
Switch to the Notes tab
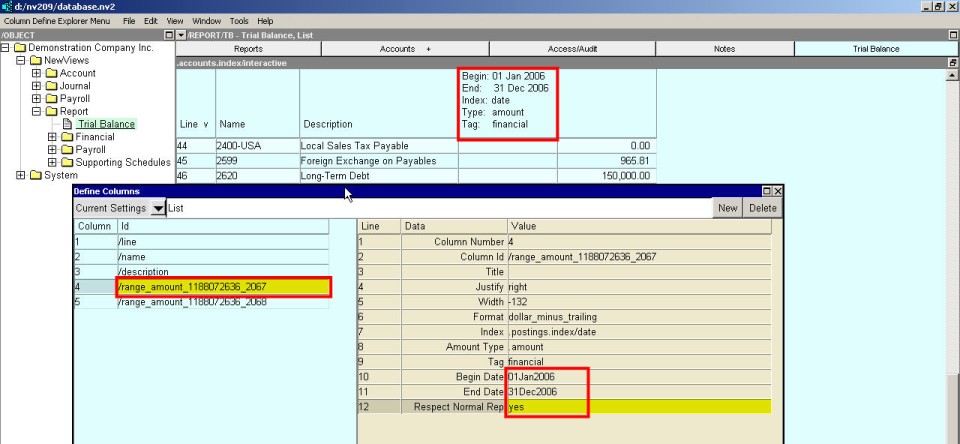tap(725, 48)
